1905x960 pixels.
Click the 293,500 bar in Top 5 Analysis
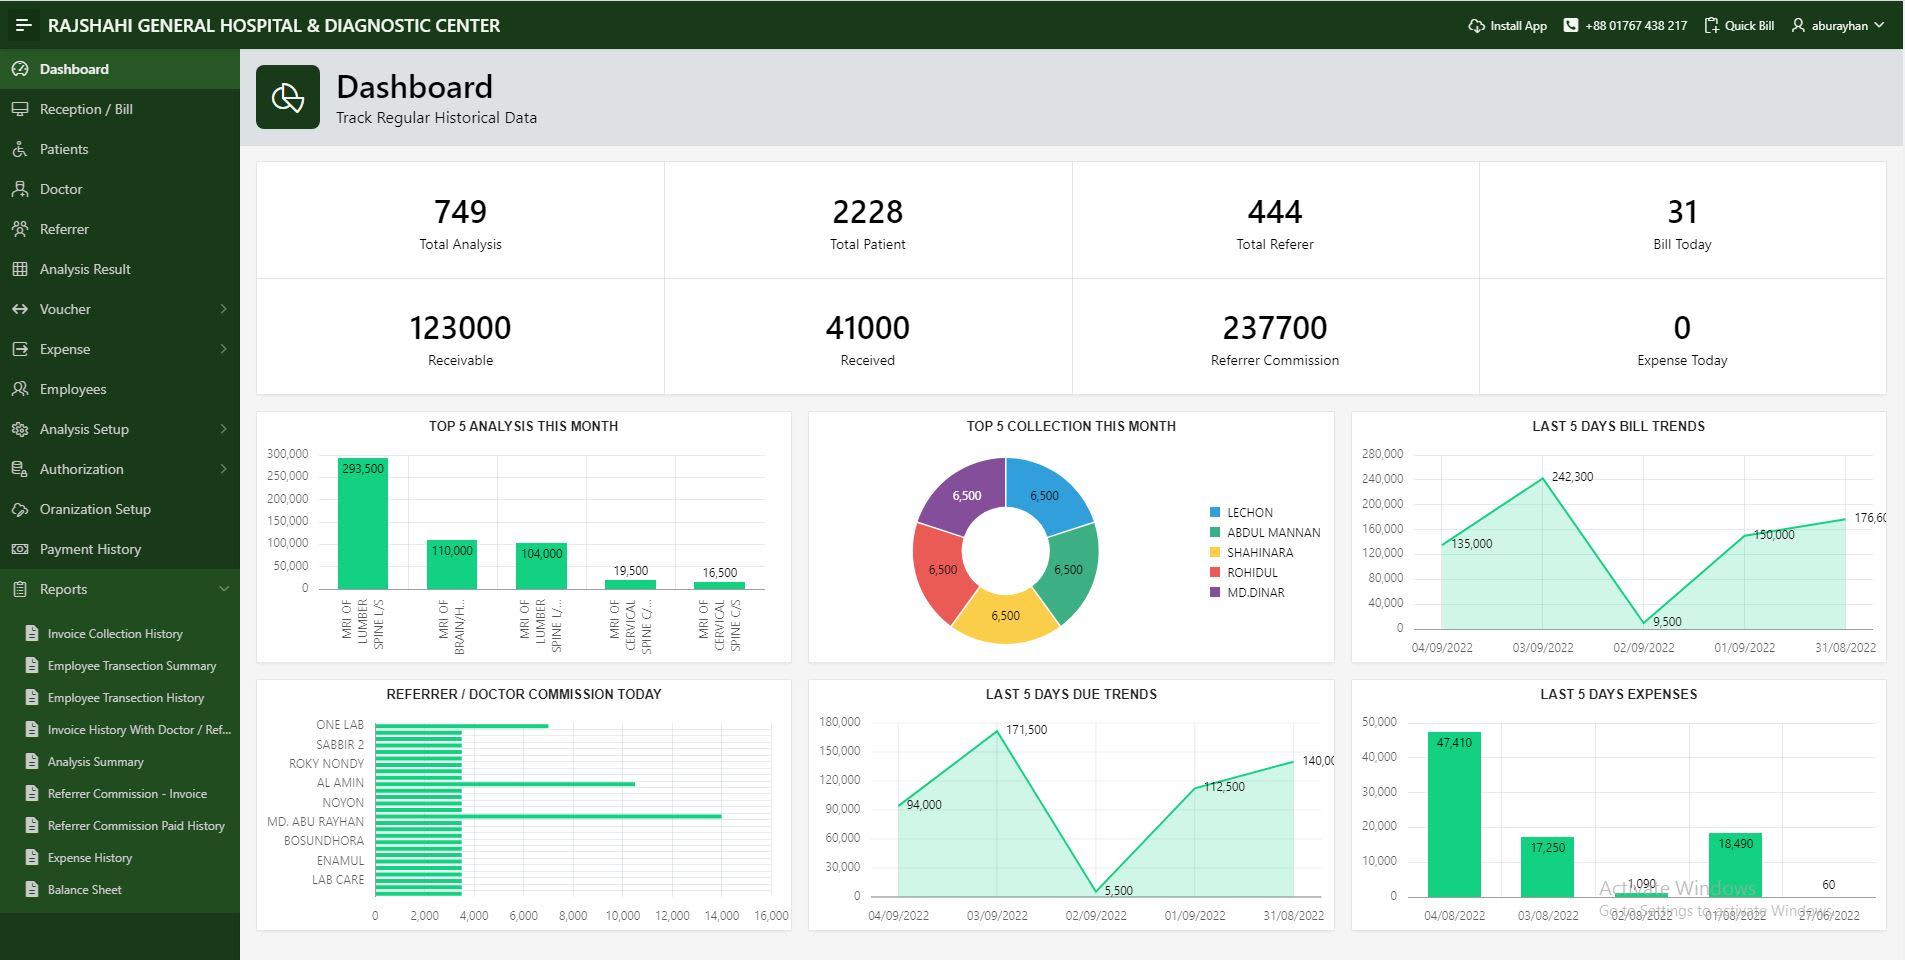click(362, 524)
